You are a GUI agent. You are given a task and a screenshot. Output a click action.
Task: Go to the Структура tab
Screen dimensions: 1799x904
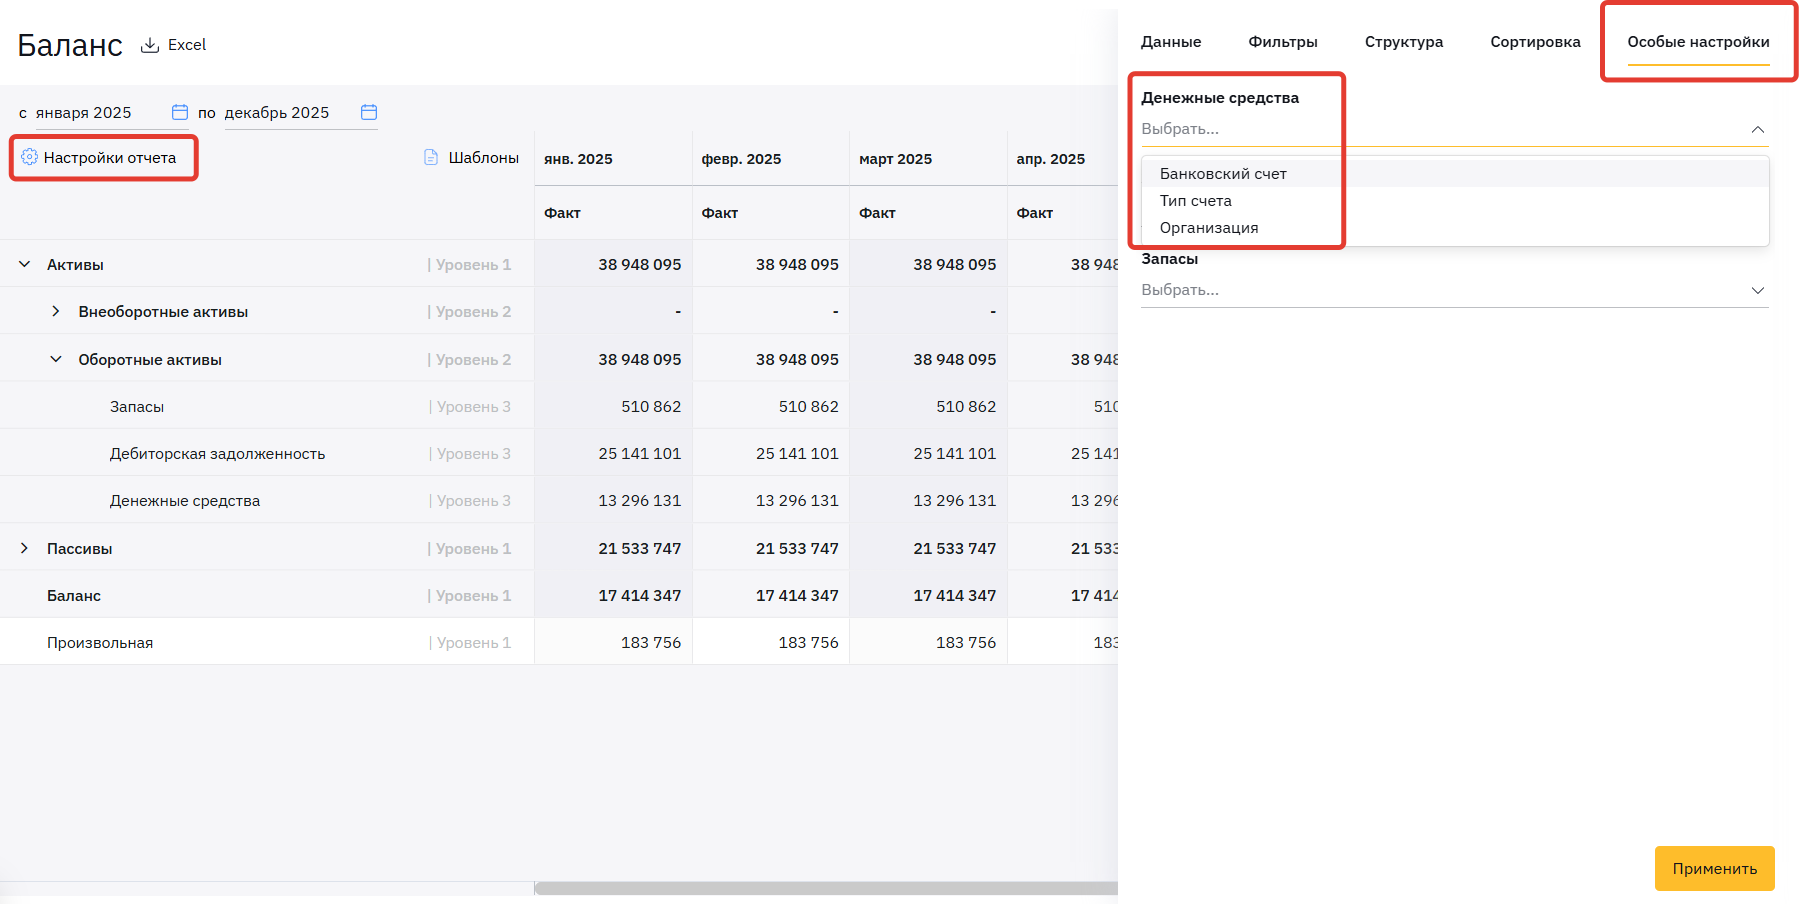click(1403, 42)
